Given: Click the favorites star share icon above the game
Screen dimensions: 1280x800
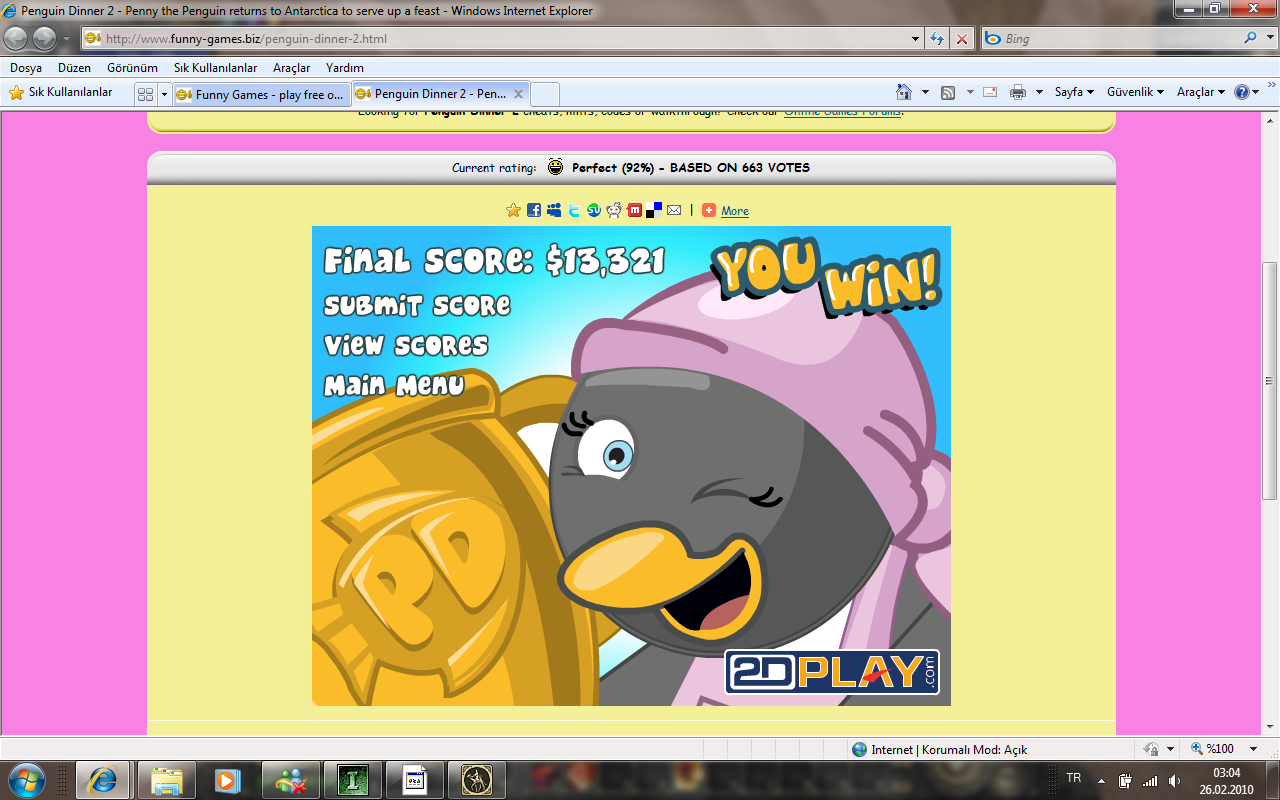Looking at the screenshot, I should pyautogui.click(x=513, y=210).
